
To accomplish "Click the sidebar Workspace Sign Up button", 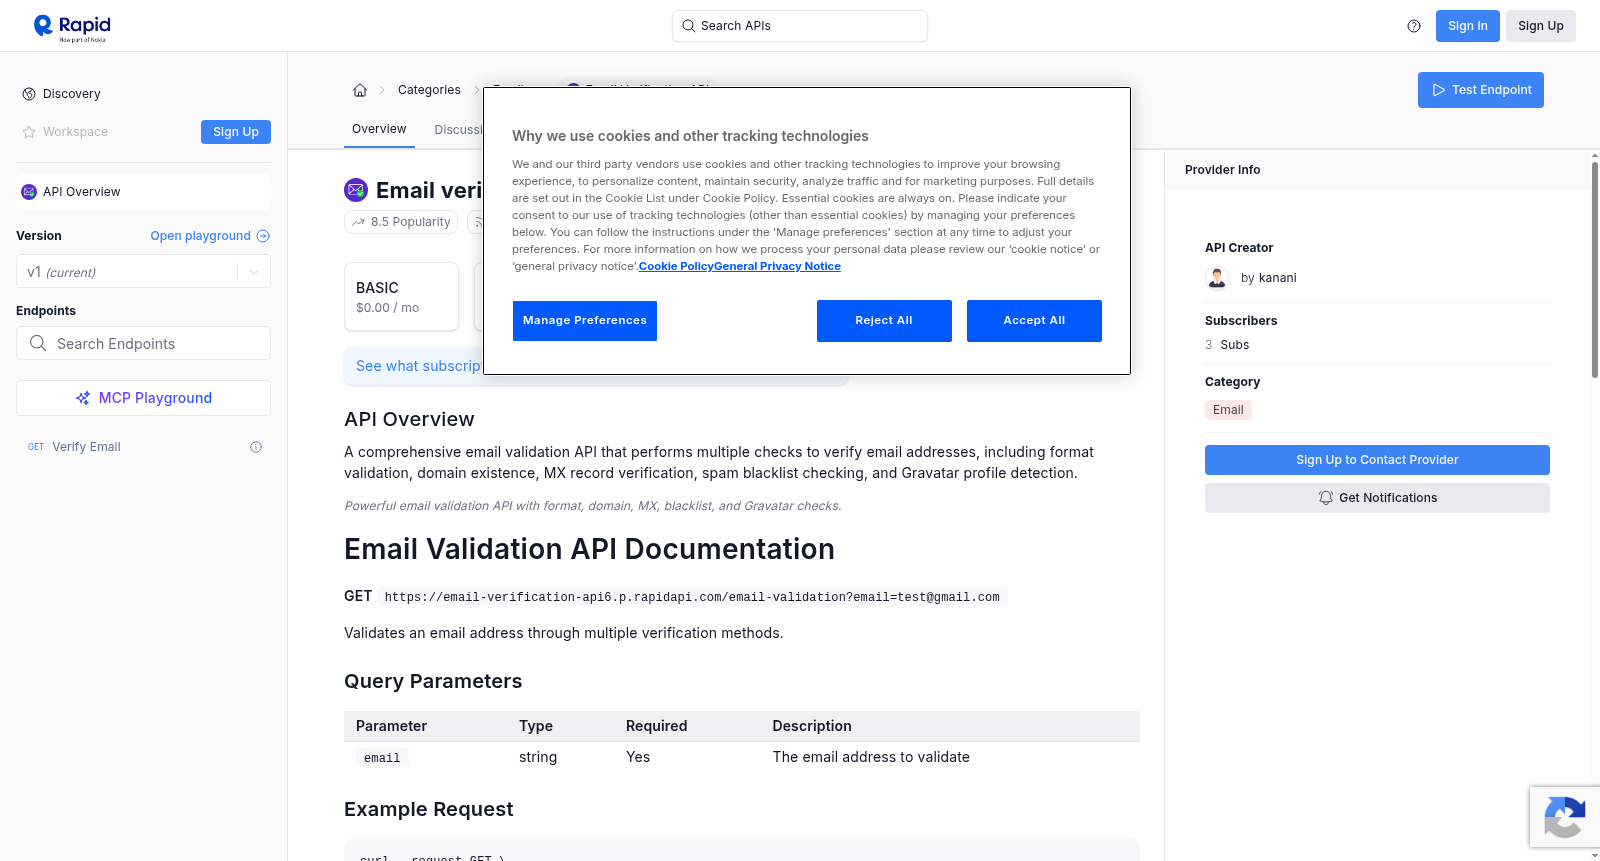I will (236, 132).
